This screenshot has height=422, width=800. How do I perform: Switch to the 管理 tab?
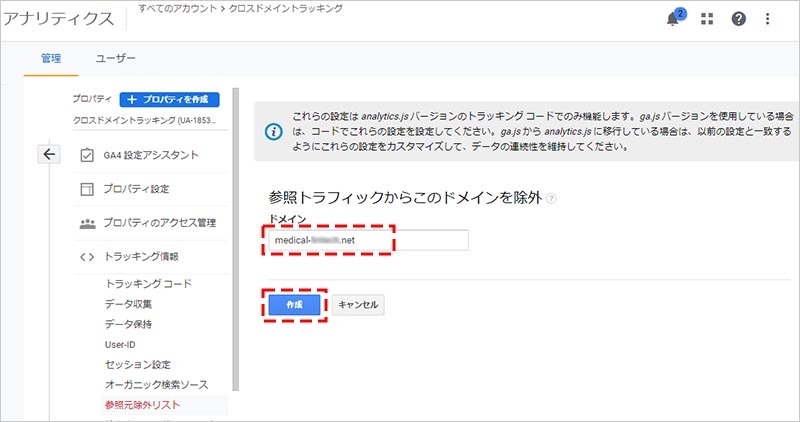51,59
